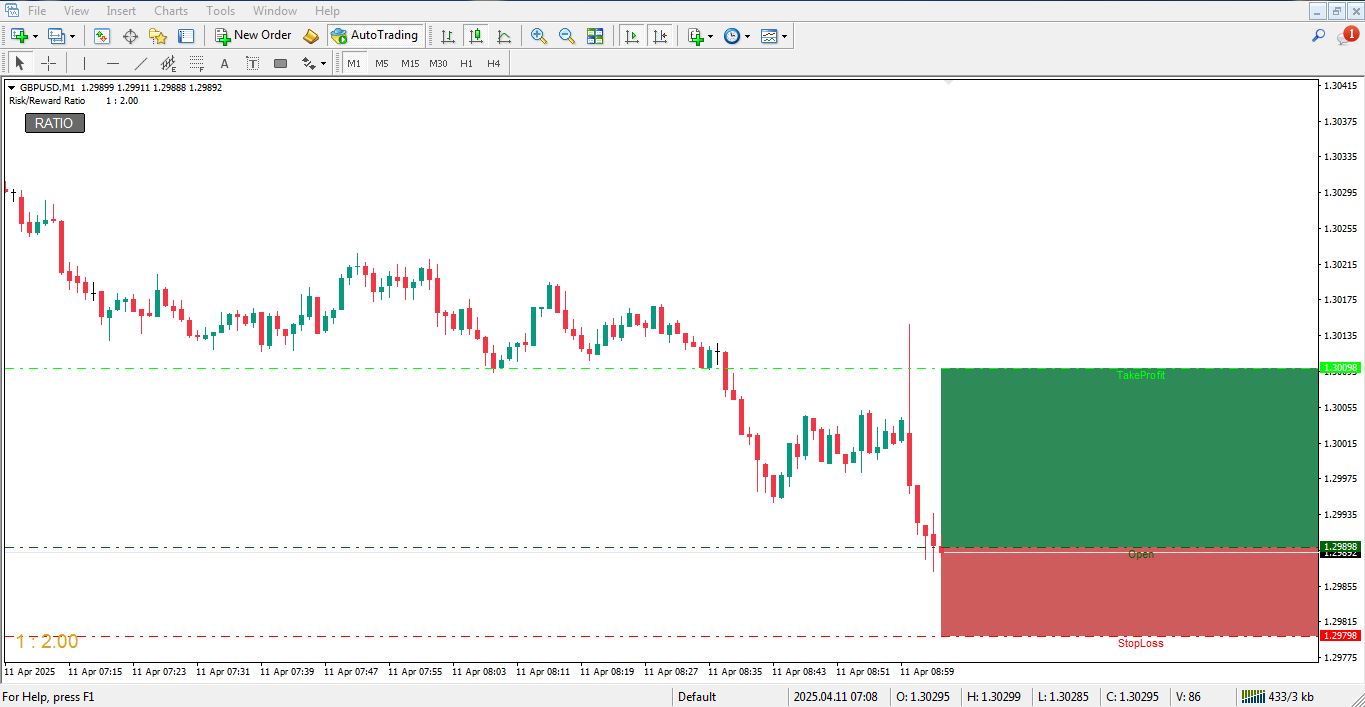This screenshot has height=707, width=1365.
Task: Expand the Templates dropdown
Action: pyautogui.click(x=784, y=36)
